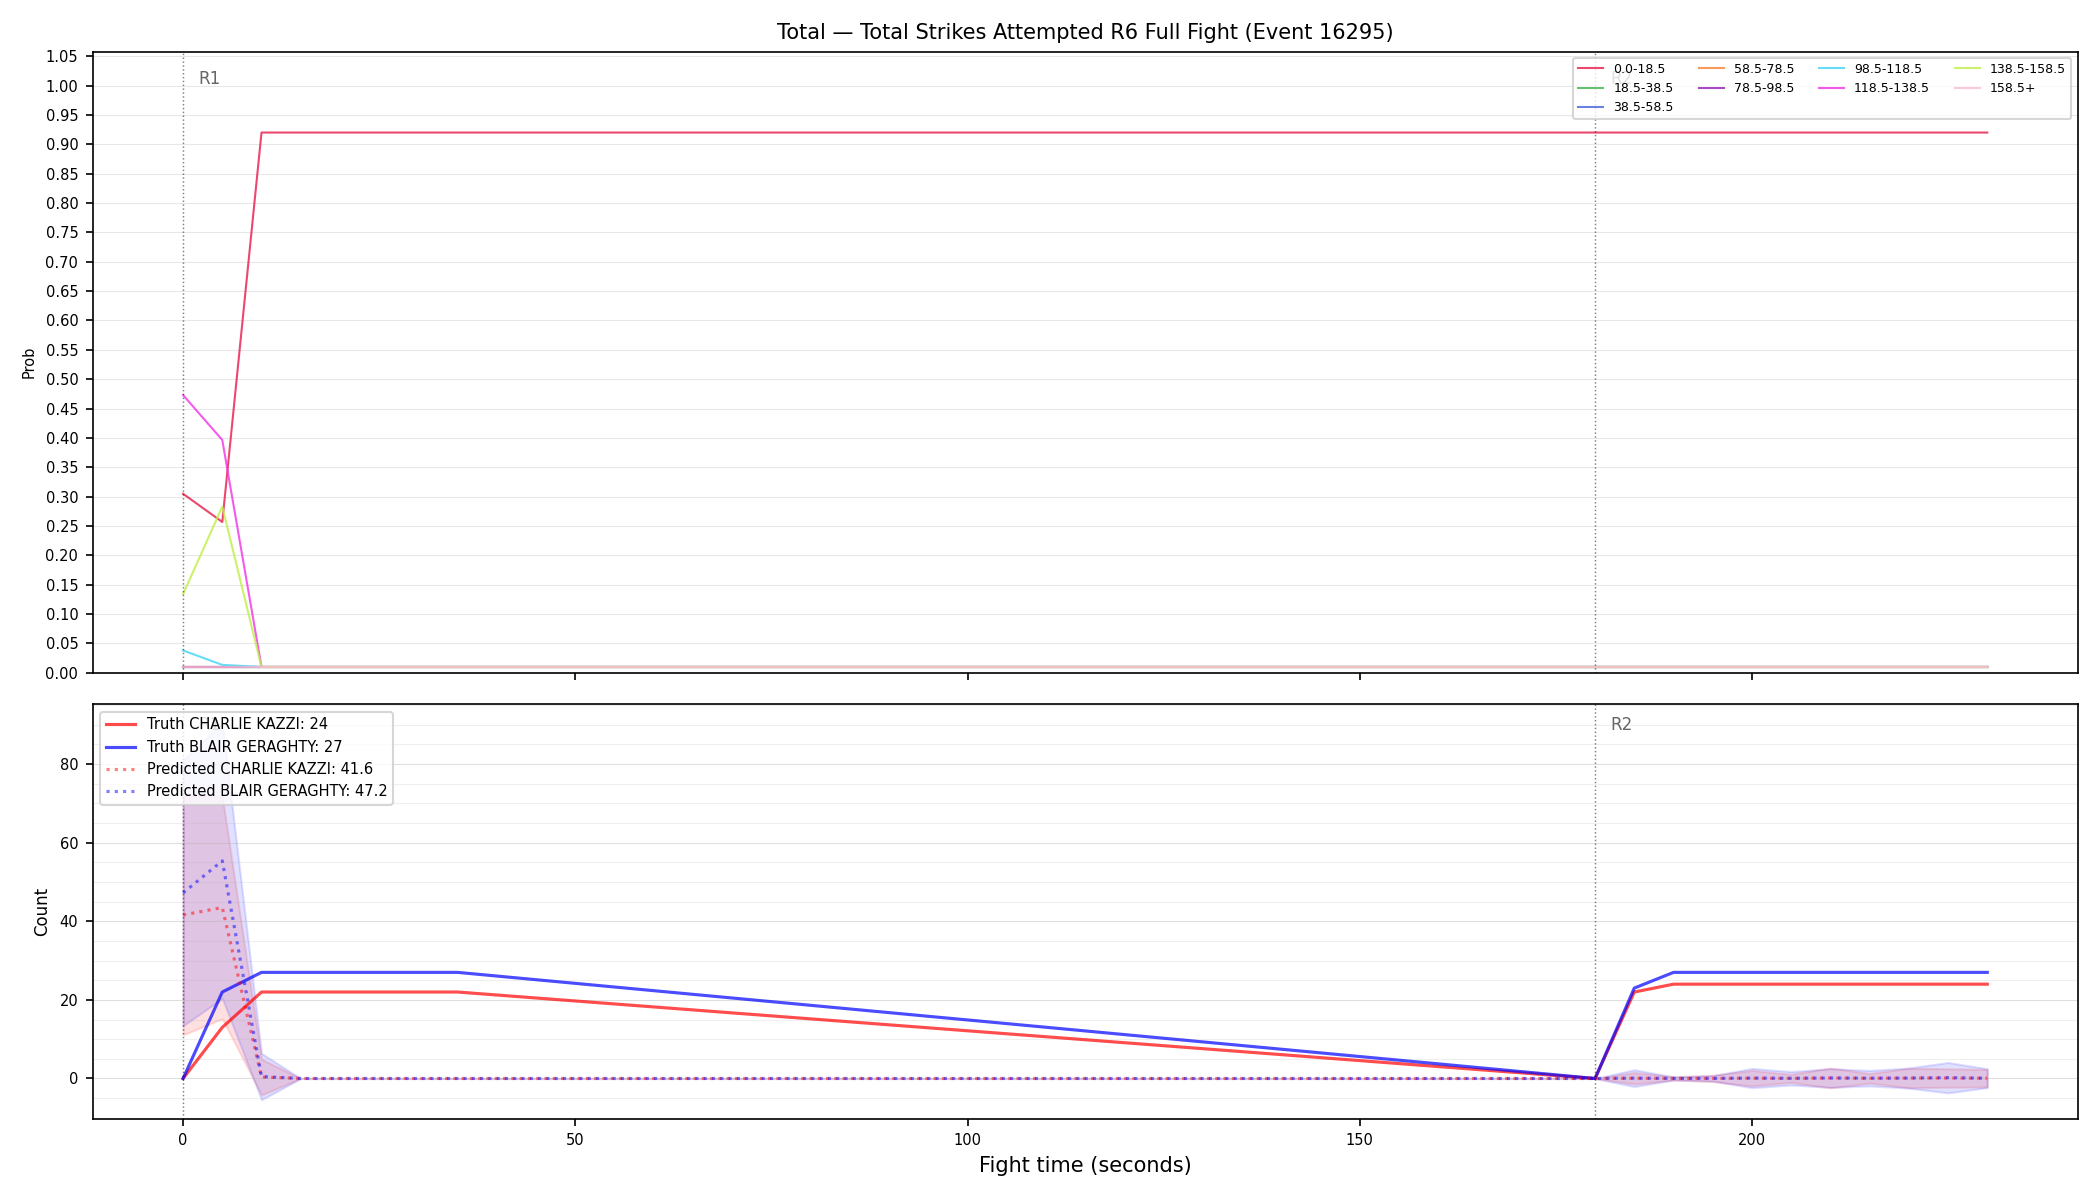Click the 100 tick on Fight time axis
The width and height of the screenshot is (2100, 1200).
[x=967, y=1139]
